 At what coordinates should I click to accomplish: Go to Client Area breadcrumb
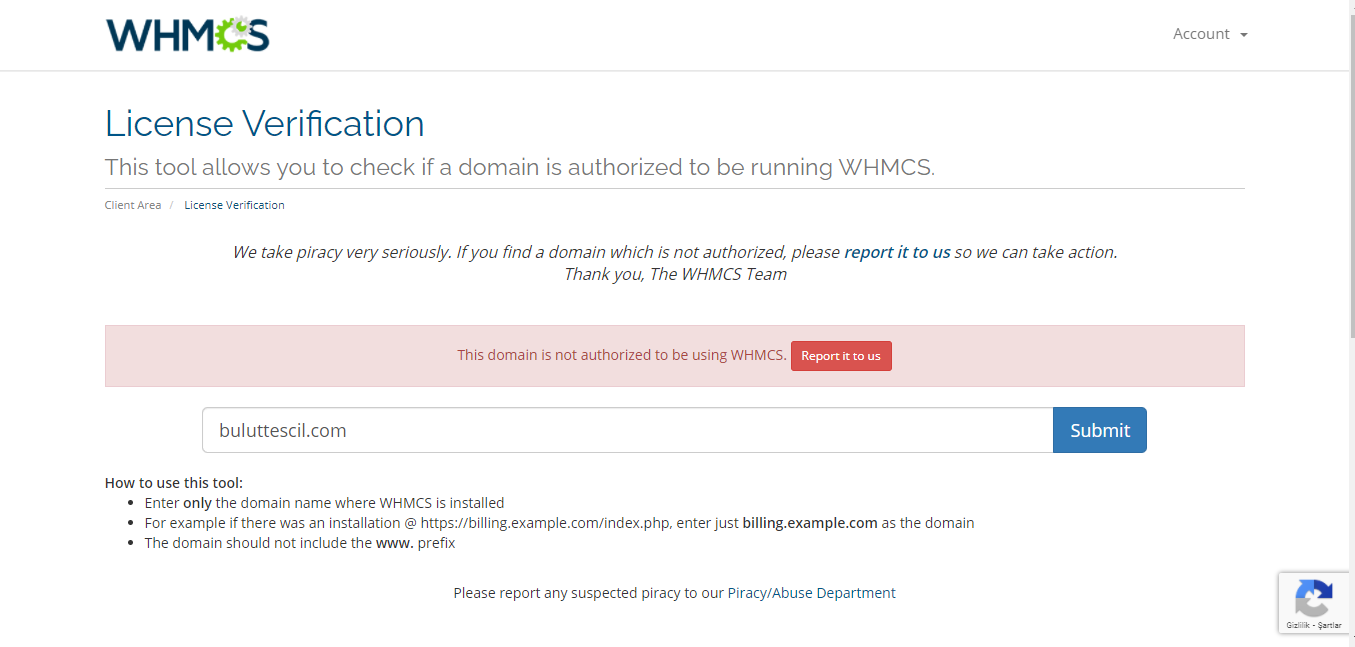pyautogui.click(x=133, y=205)
